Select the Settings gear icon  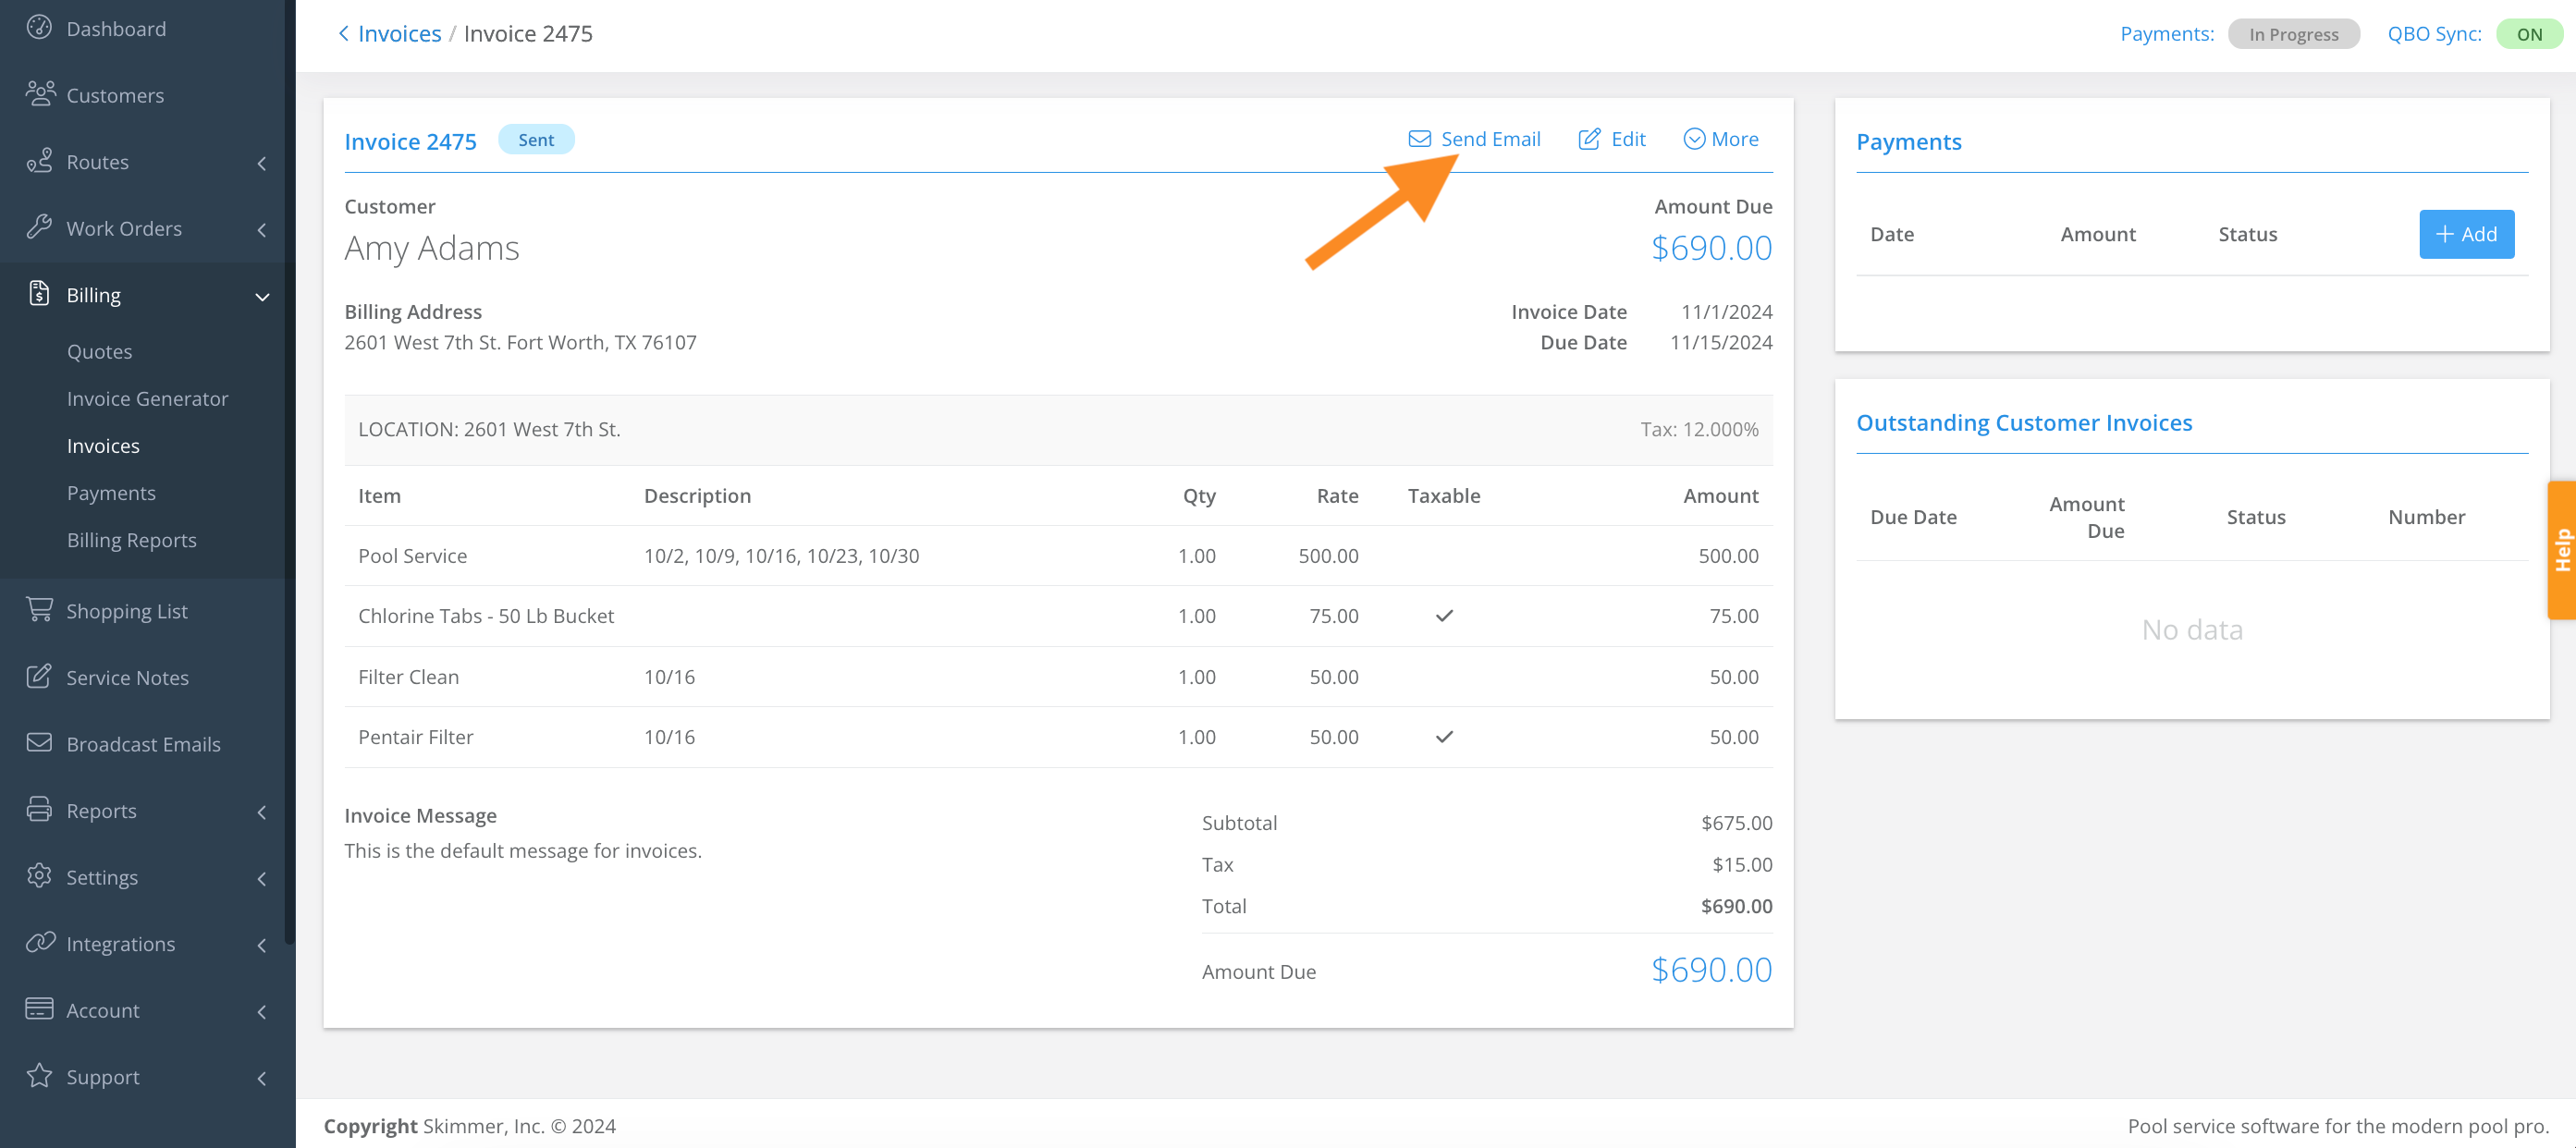(x=39, y=876)
